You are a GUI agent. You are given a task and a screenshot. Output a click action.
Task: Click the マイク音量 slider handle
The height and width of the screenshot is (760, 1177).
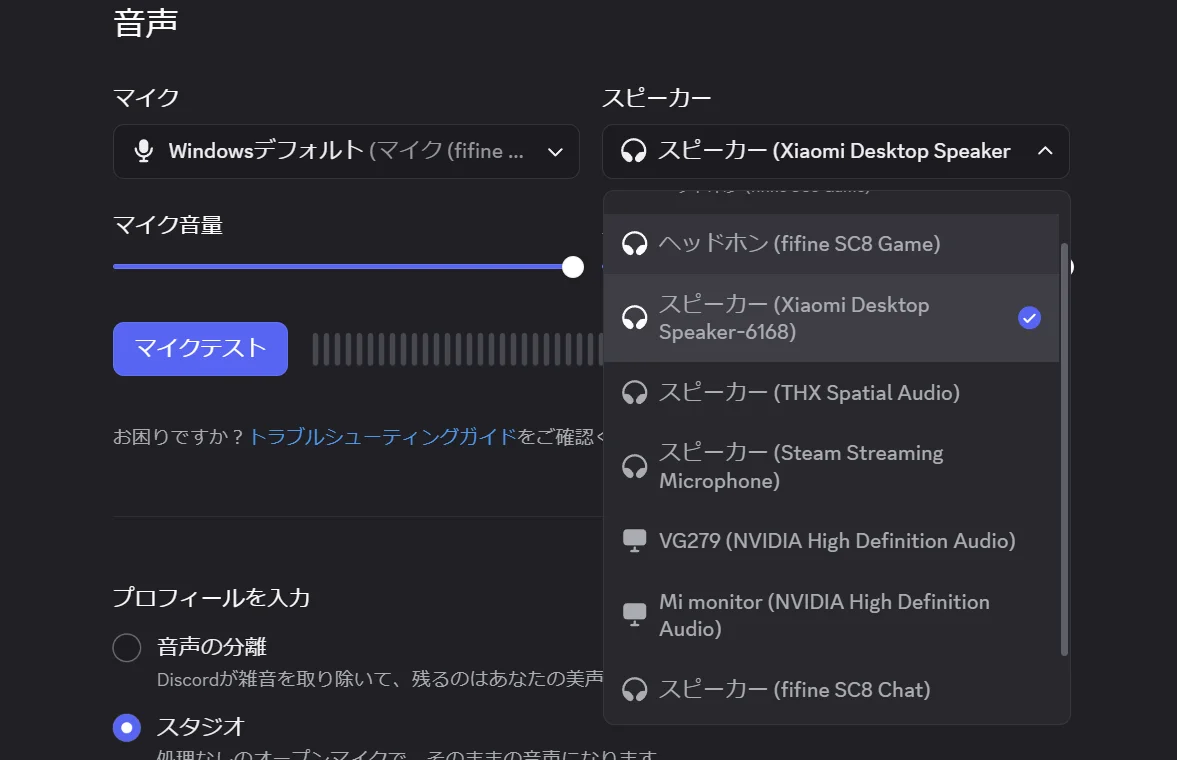click(573, 267)
